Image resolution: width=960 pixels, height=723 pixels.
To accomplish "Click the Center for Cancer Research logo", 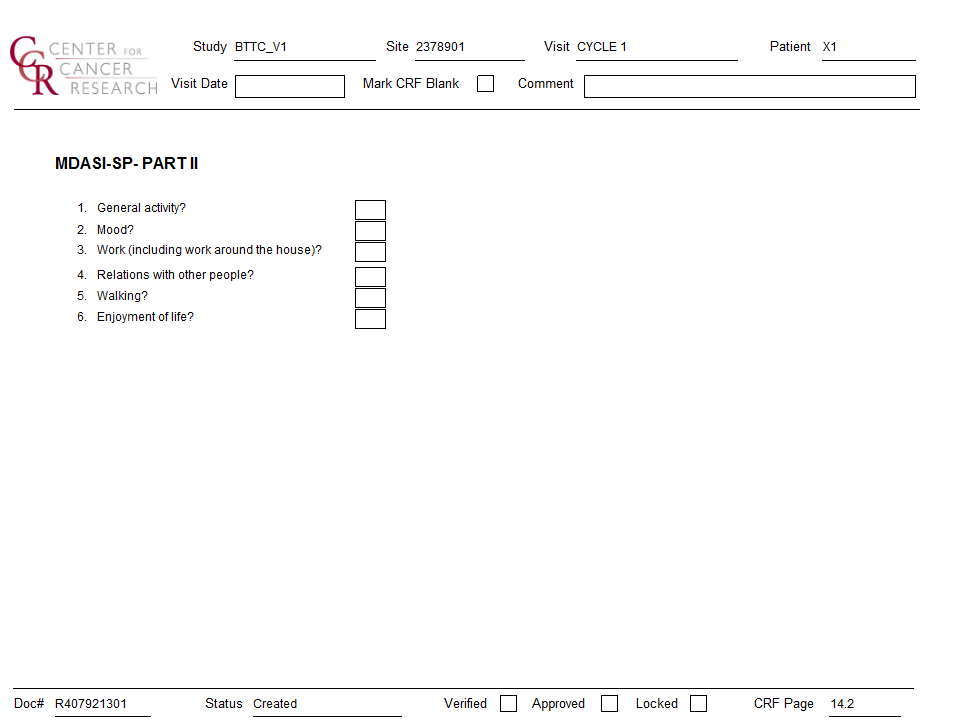I will (x=84, y=67).
